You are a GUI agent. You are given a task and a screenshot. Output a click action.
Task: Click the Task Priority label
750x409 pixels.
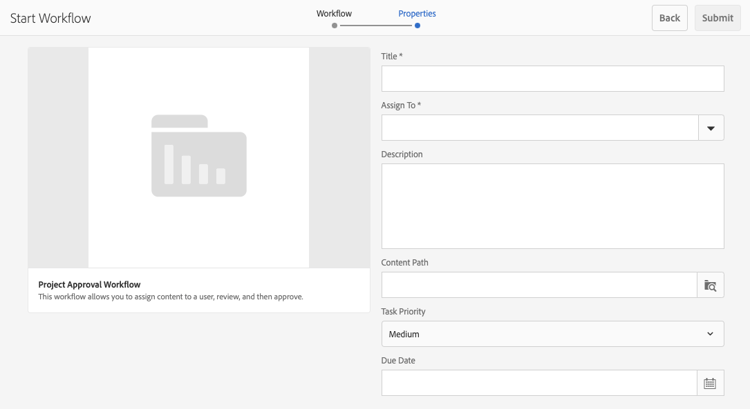tap(403, 311)
